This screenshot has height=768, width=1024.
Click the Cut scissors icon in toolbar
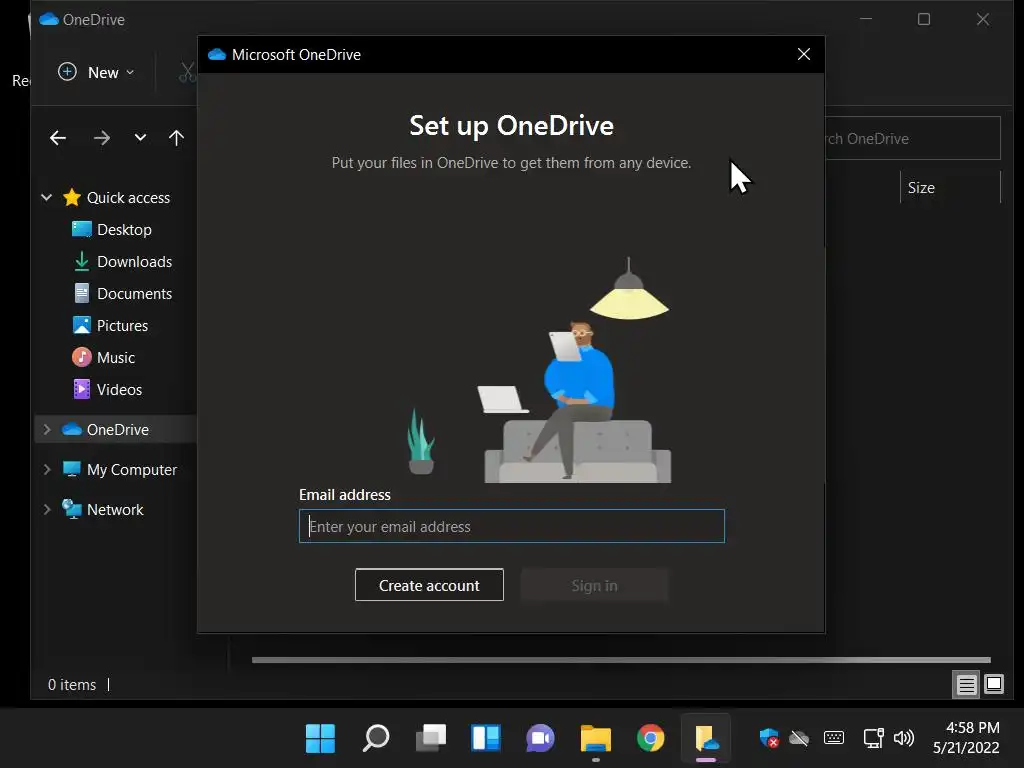pyautogui.click(x=187, y=72)
